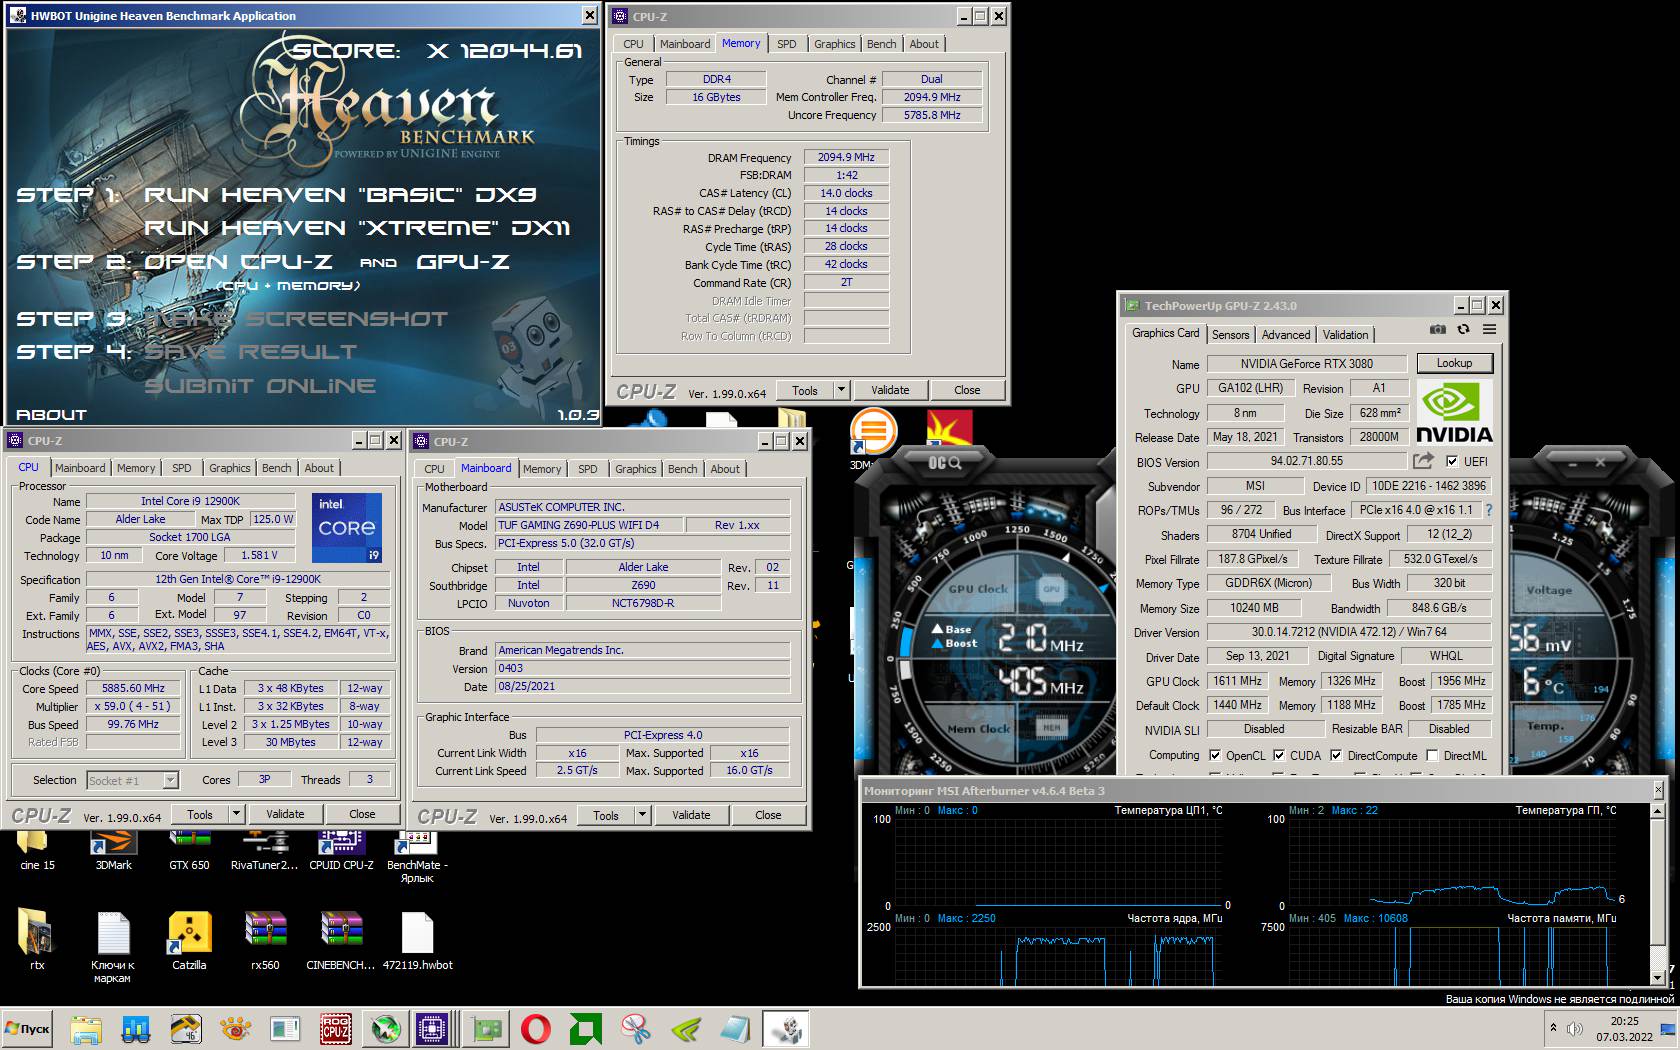The width and height of the screenshot is (1680, 1050).
Task: Open the rtx folder on desktop
Action: pos(36,940)
